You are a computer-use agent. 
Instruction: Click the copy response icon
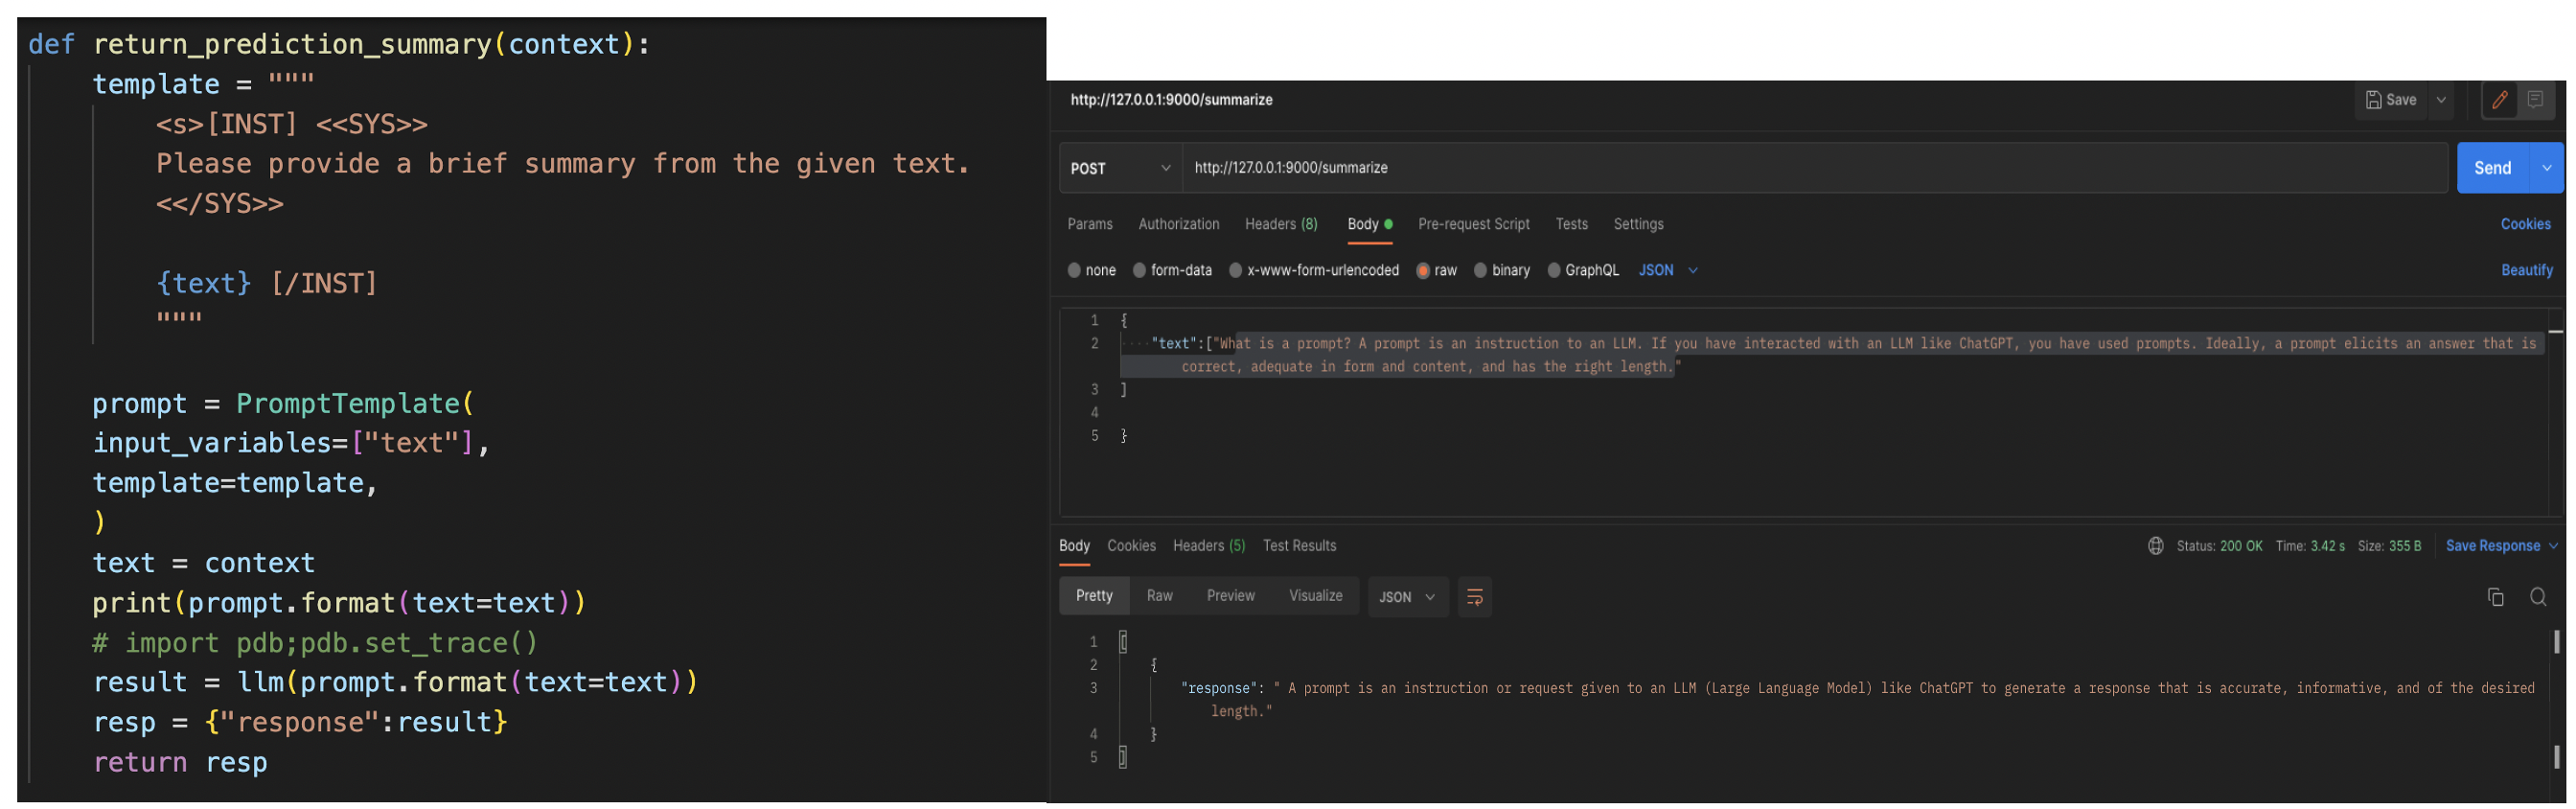click(2495, 597)
